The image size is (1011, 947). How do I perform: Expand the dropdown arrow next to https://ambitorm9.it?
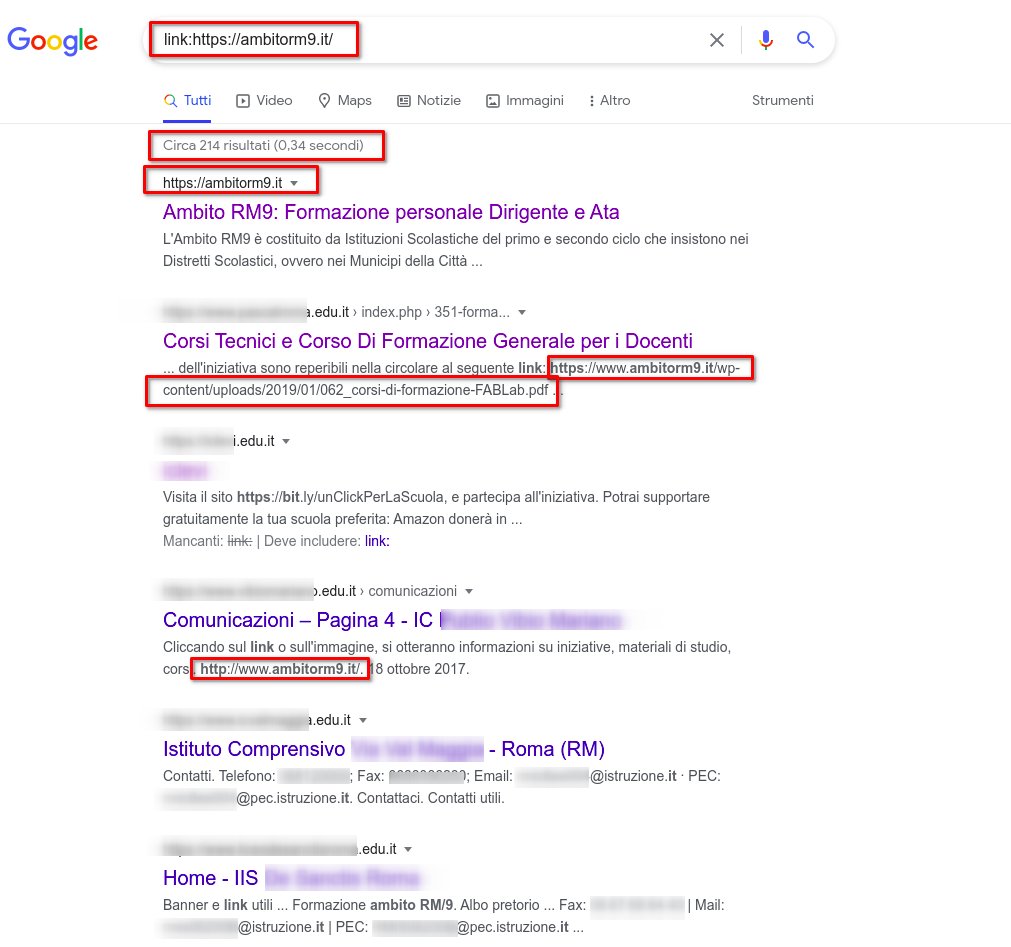[x=294, y=183]
